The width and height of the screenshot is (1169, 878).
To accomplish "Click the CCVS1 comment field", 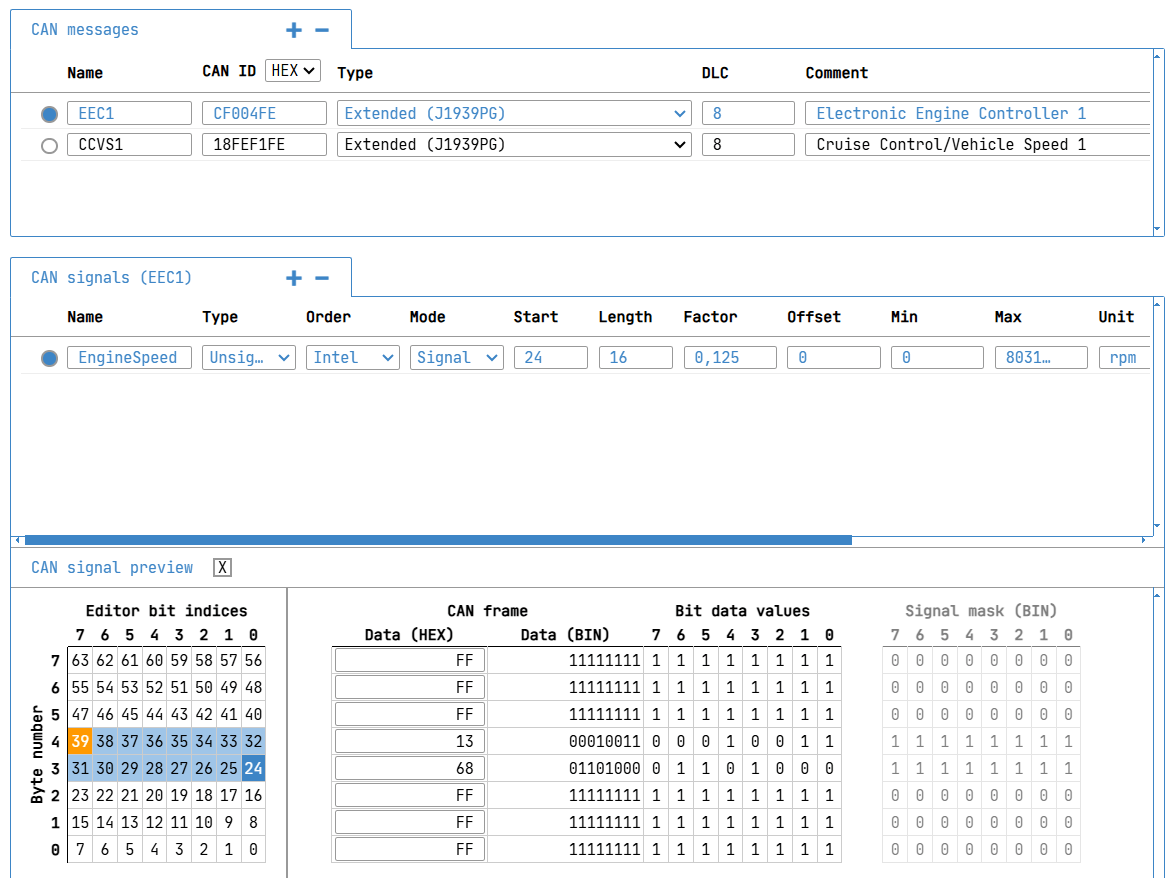I will coord(975,145).
